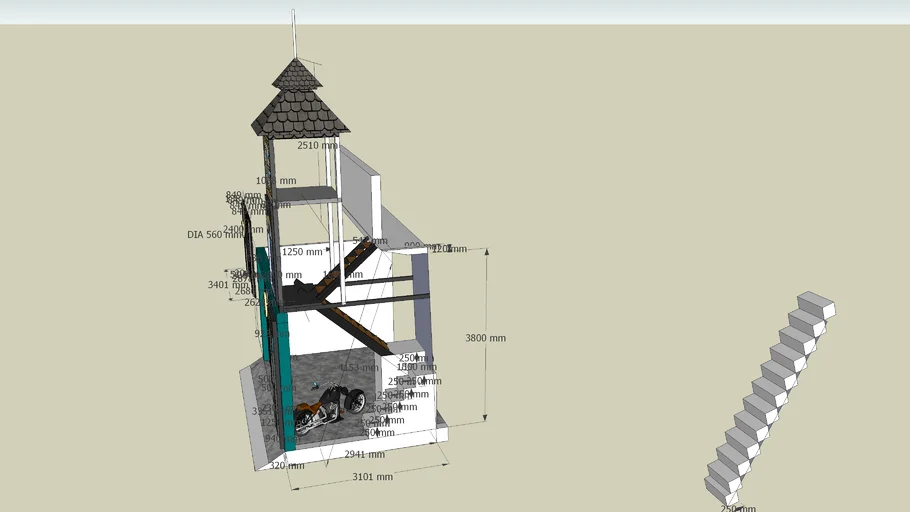Select the '3800 mm' height dimension label

click(485, 338)
